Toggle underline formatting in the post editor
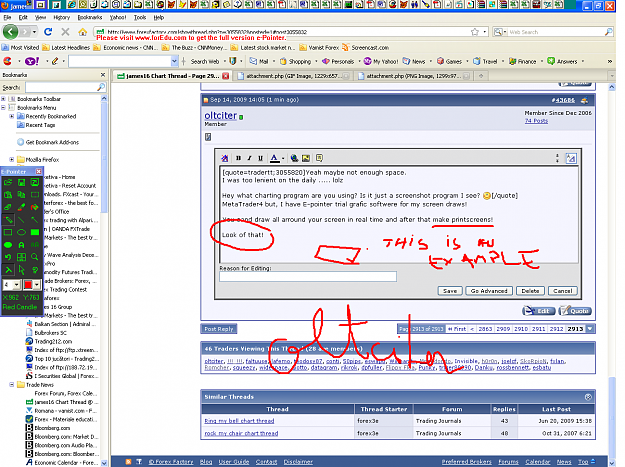625x467 pixels. tap(261, 158)
